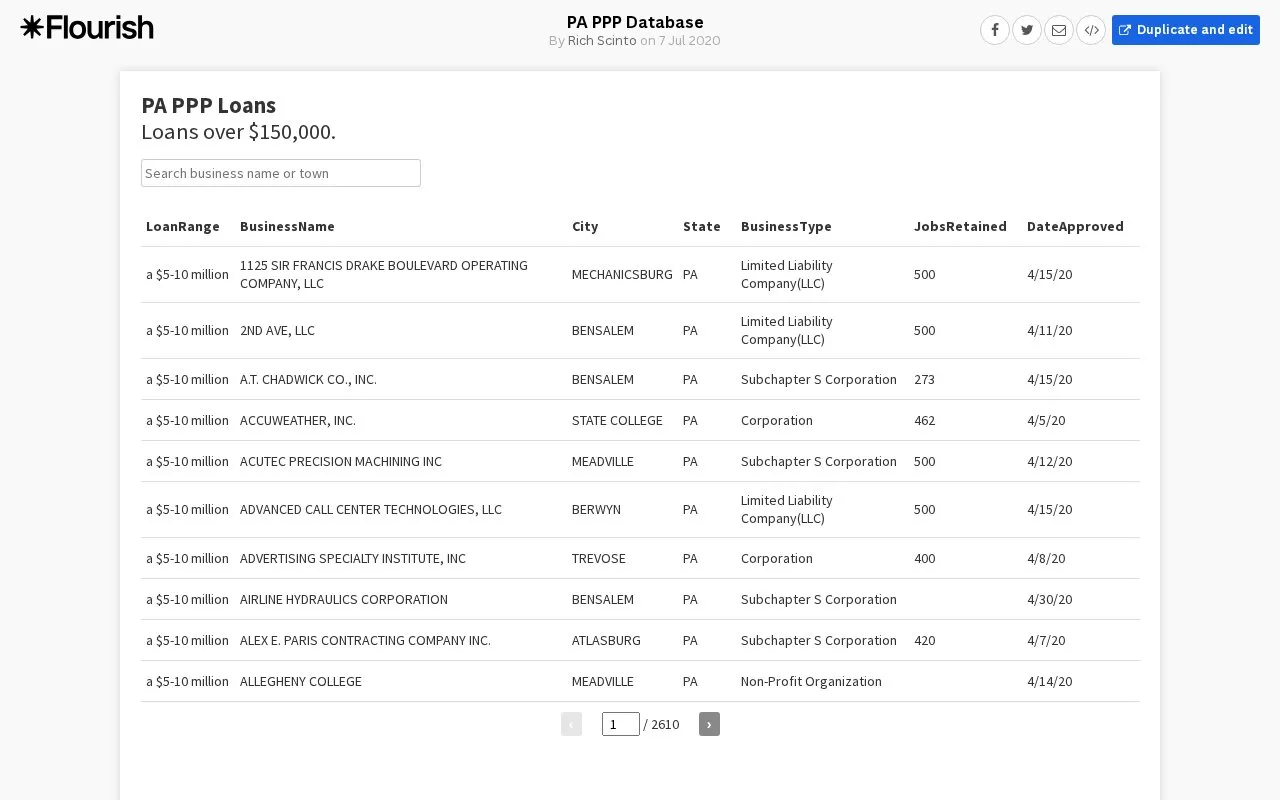Select ALLEGHENY COLLEGE business name
The image size is (1280, 800).
coord(301,681)
